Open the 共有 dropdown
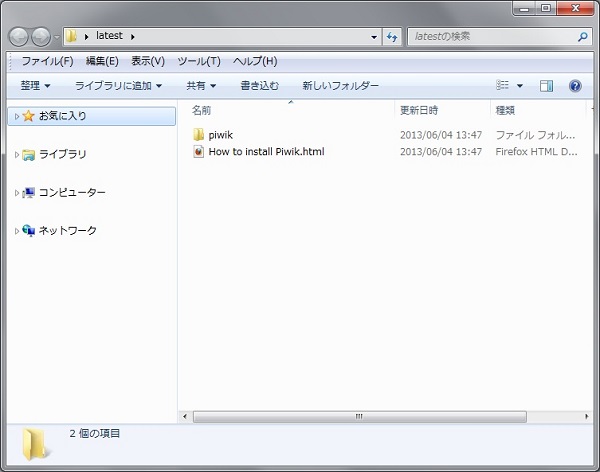 (201, 85)
